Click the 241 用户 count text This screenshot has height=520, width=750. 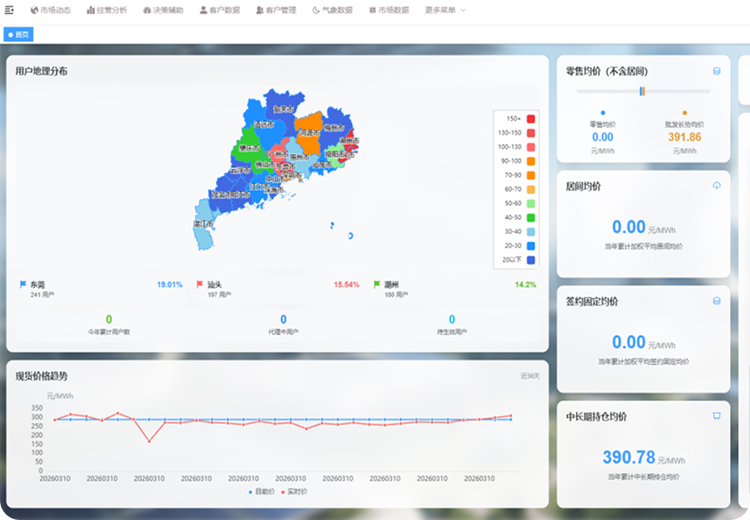tap(42, 295)
